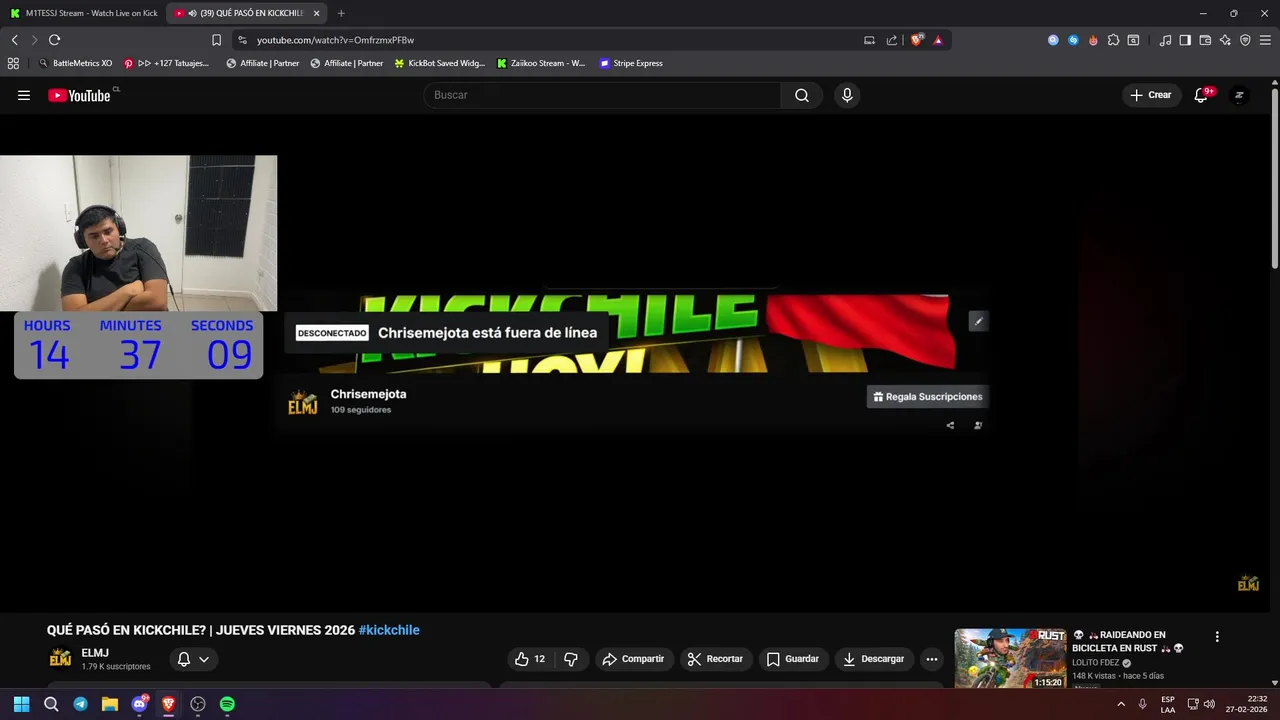Viewport: 1280px width, 720px height.
Task: Open subscription notification bell dropdown
Action: [193, 659]
